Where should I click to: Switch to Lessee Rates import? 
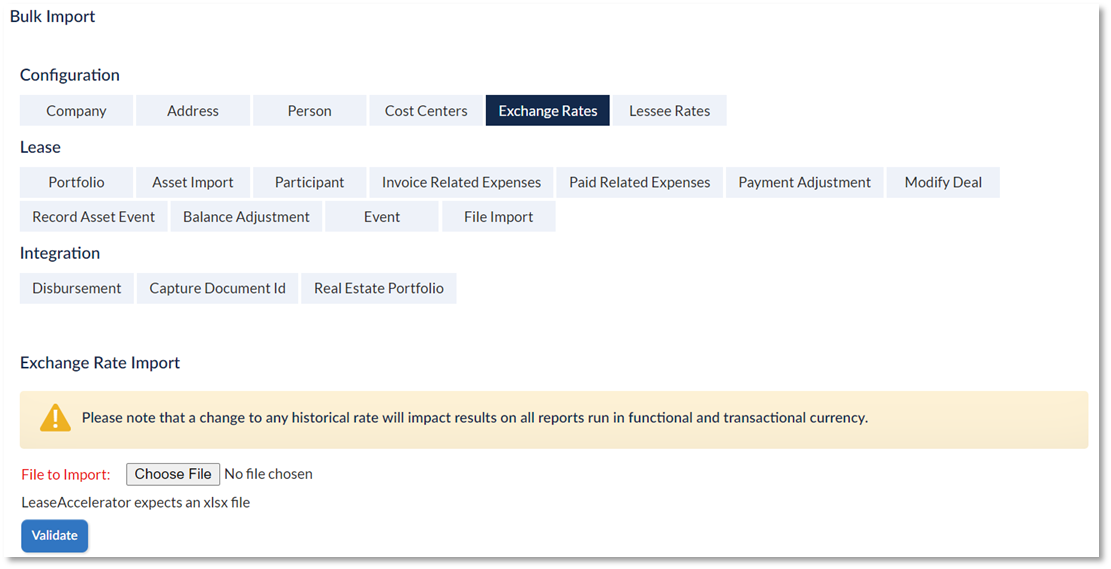[670, 111]
